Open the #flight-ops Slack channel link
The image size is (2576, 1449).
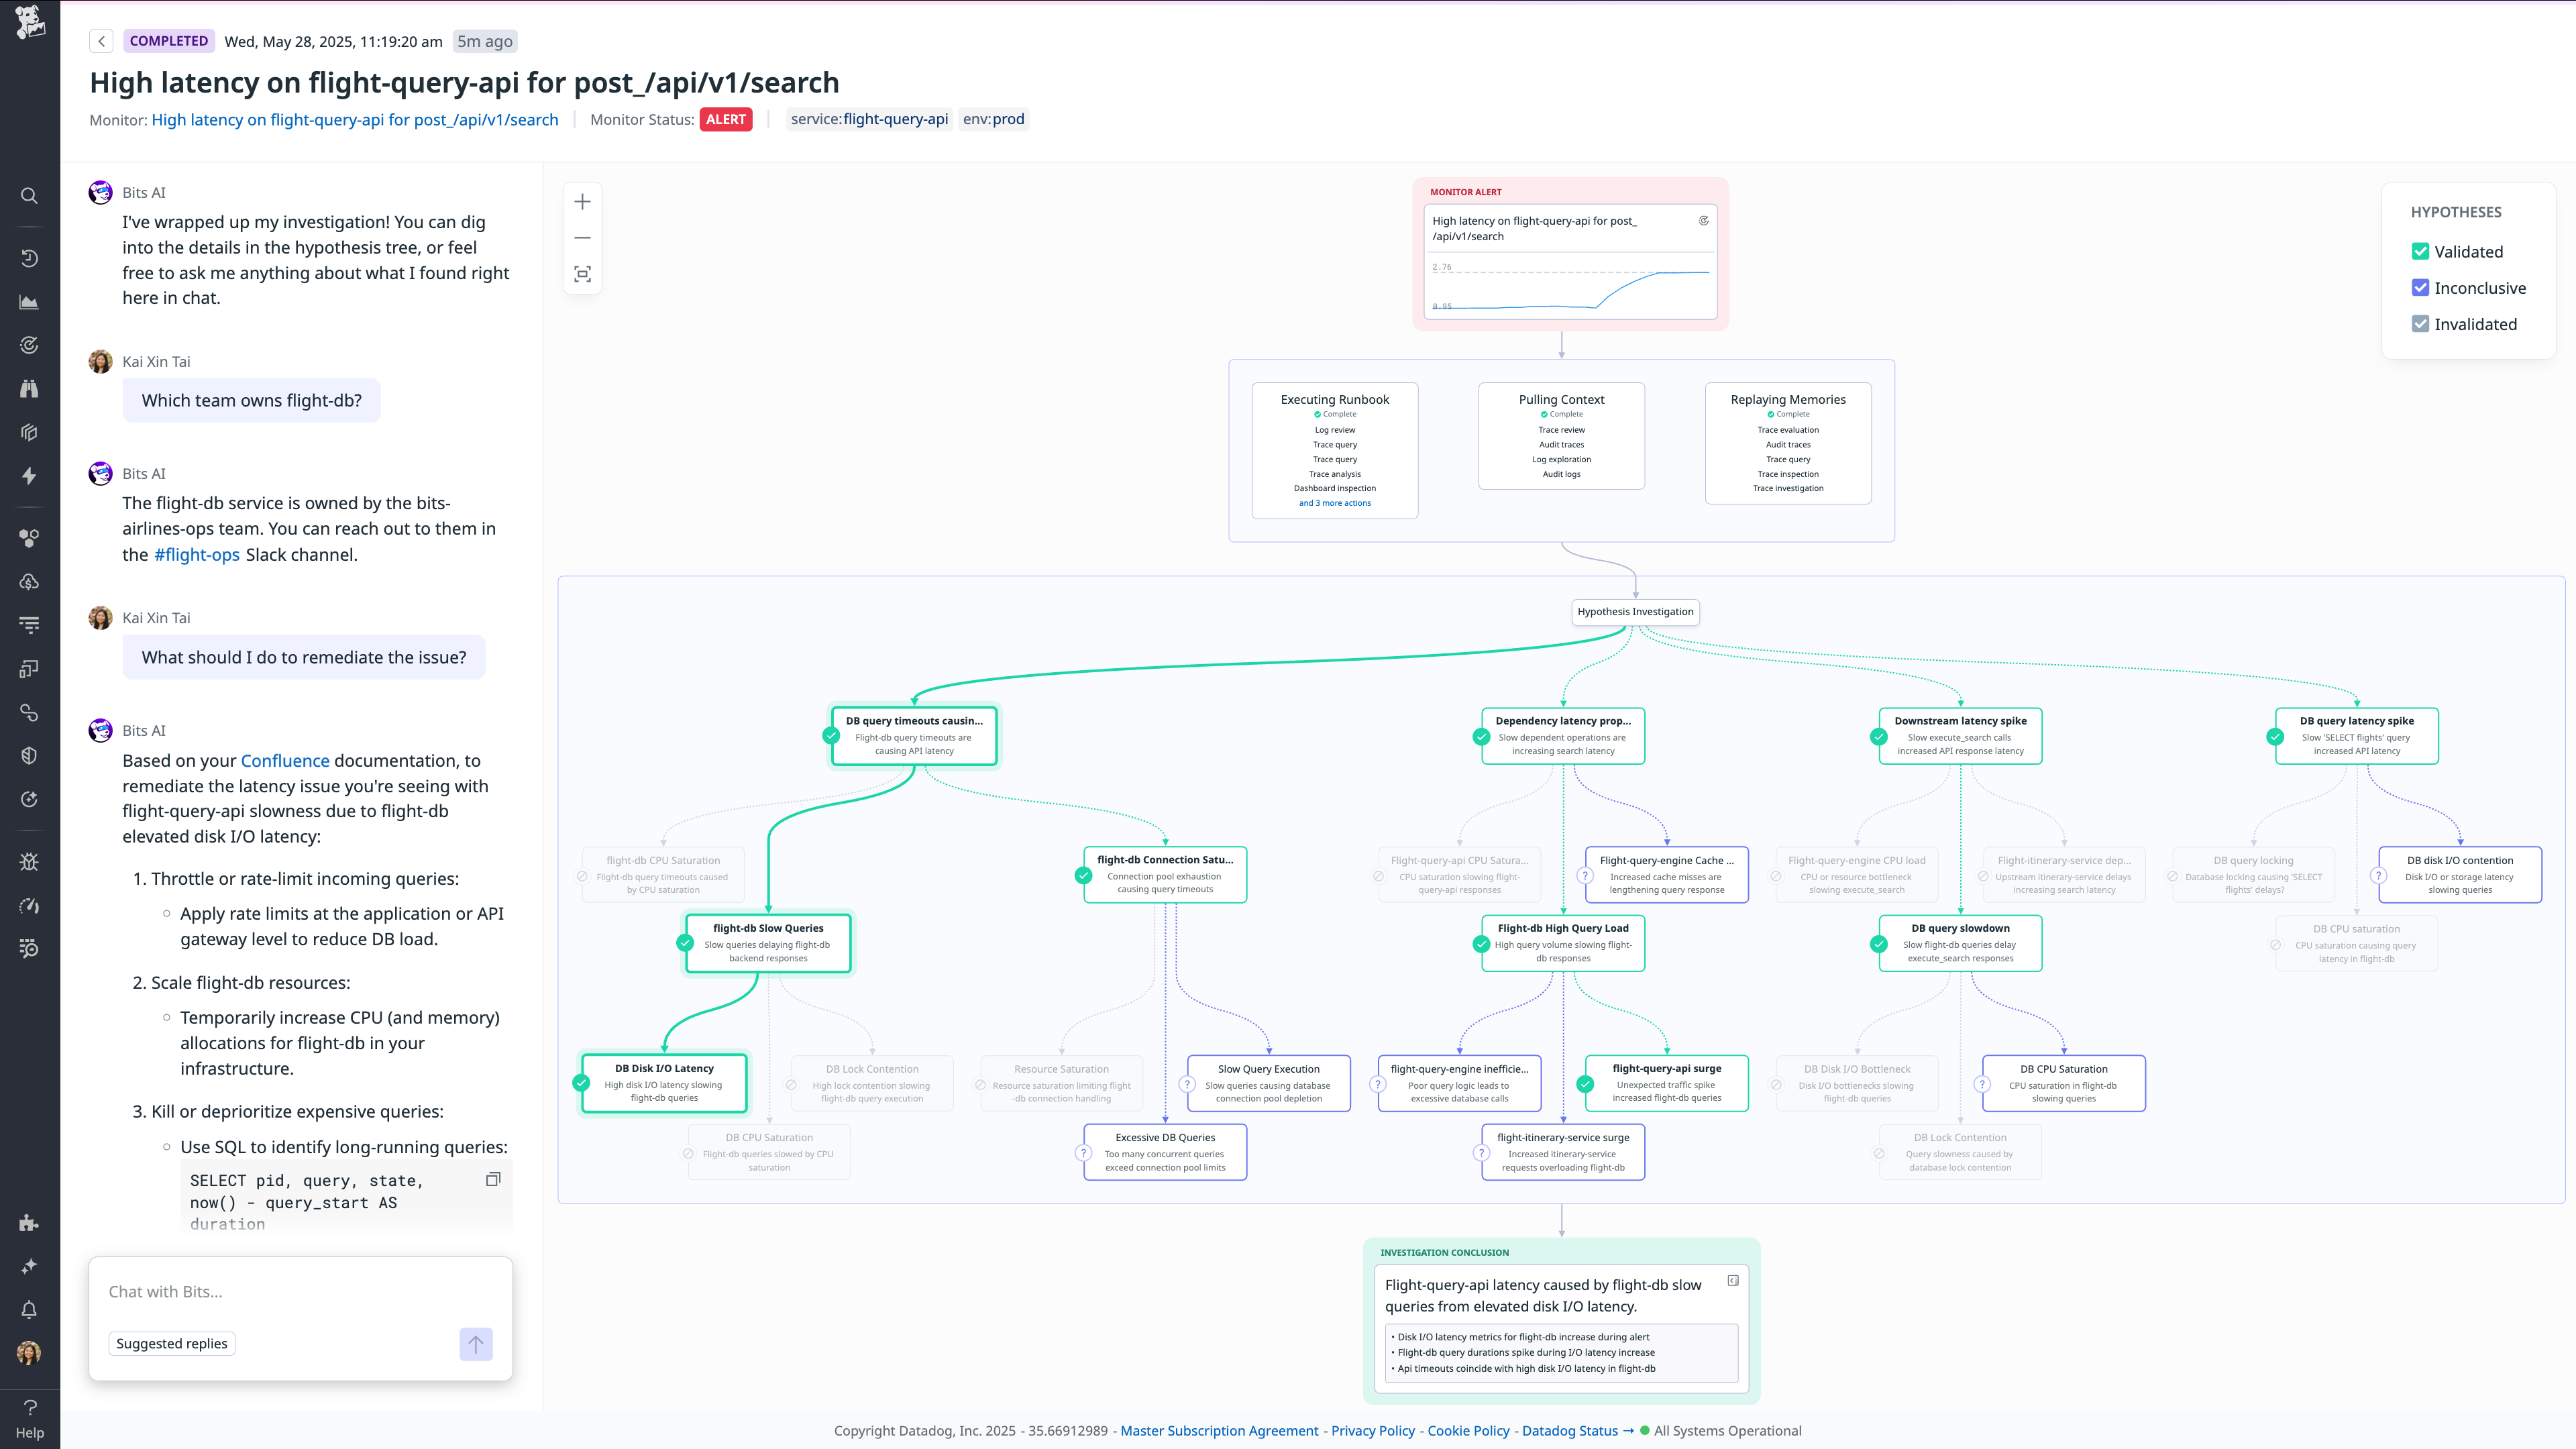pos(197,555)
